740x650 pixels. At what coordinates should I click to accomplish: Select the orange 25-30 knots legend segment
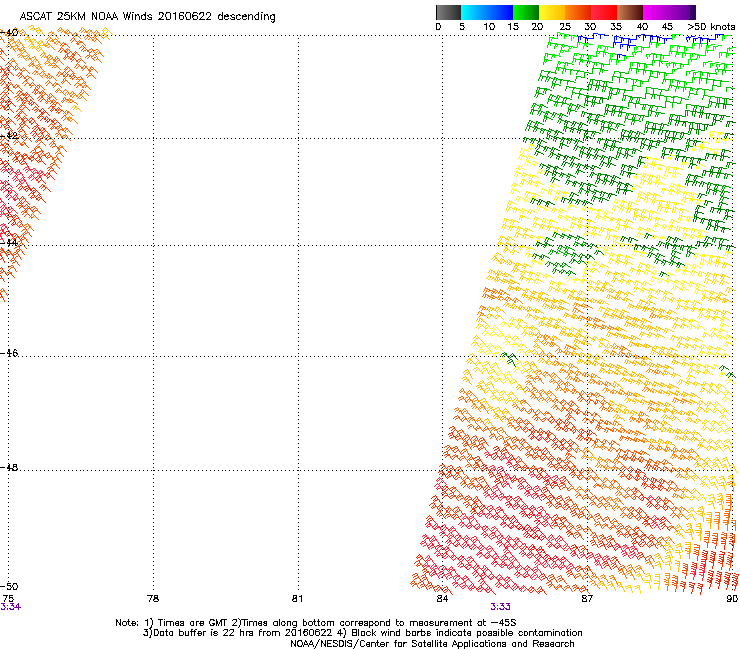pyautogui.click(x=578, y=12)
